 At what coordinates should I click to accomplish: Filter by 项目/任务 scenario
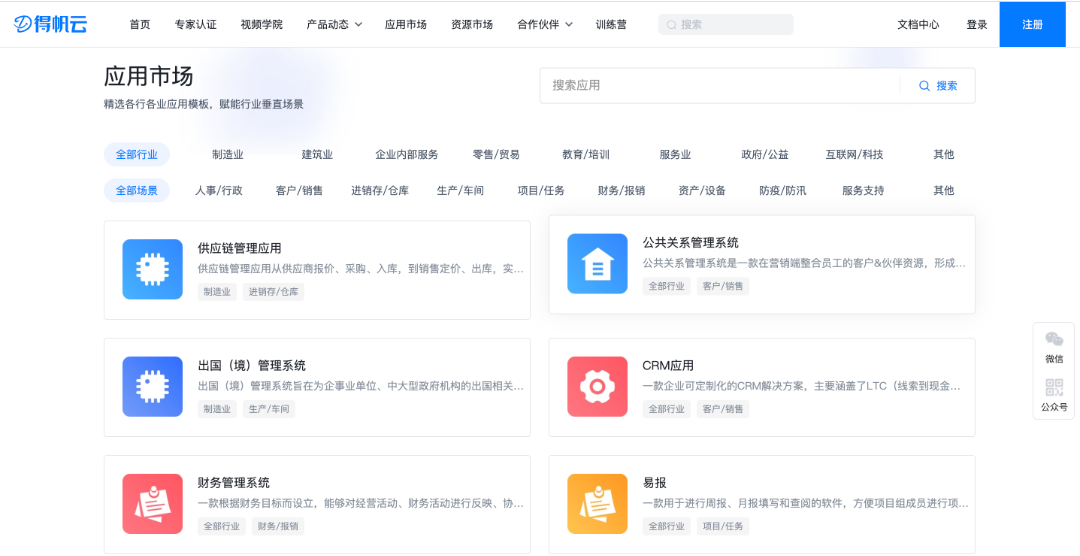(541, 190)
